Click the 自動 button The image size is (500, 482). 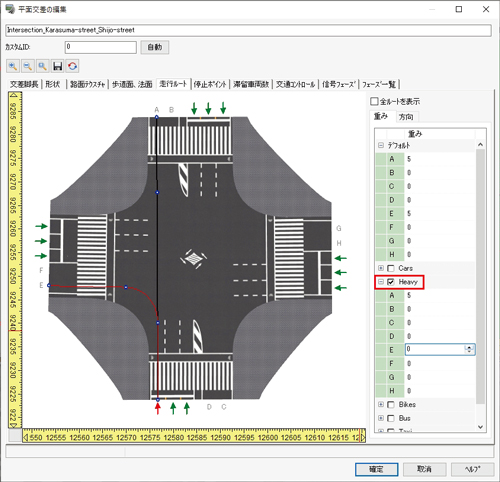pyautogui.click(x=155, y=47)
